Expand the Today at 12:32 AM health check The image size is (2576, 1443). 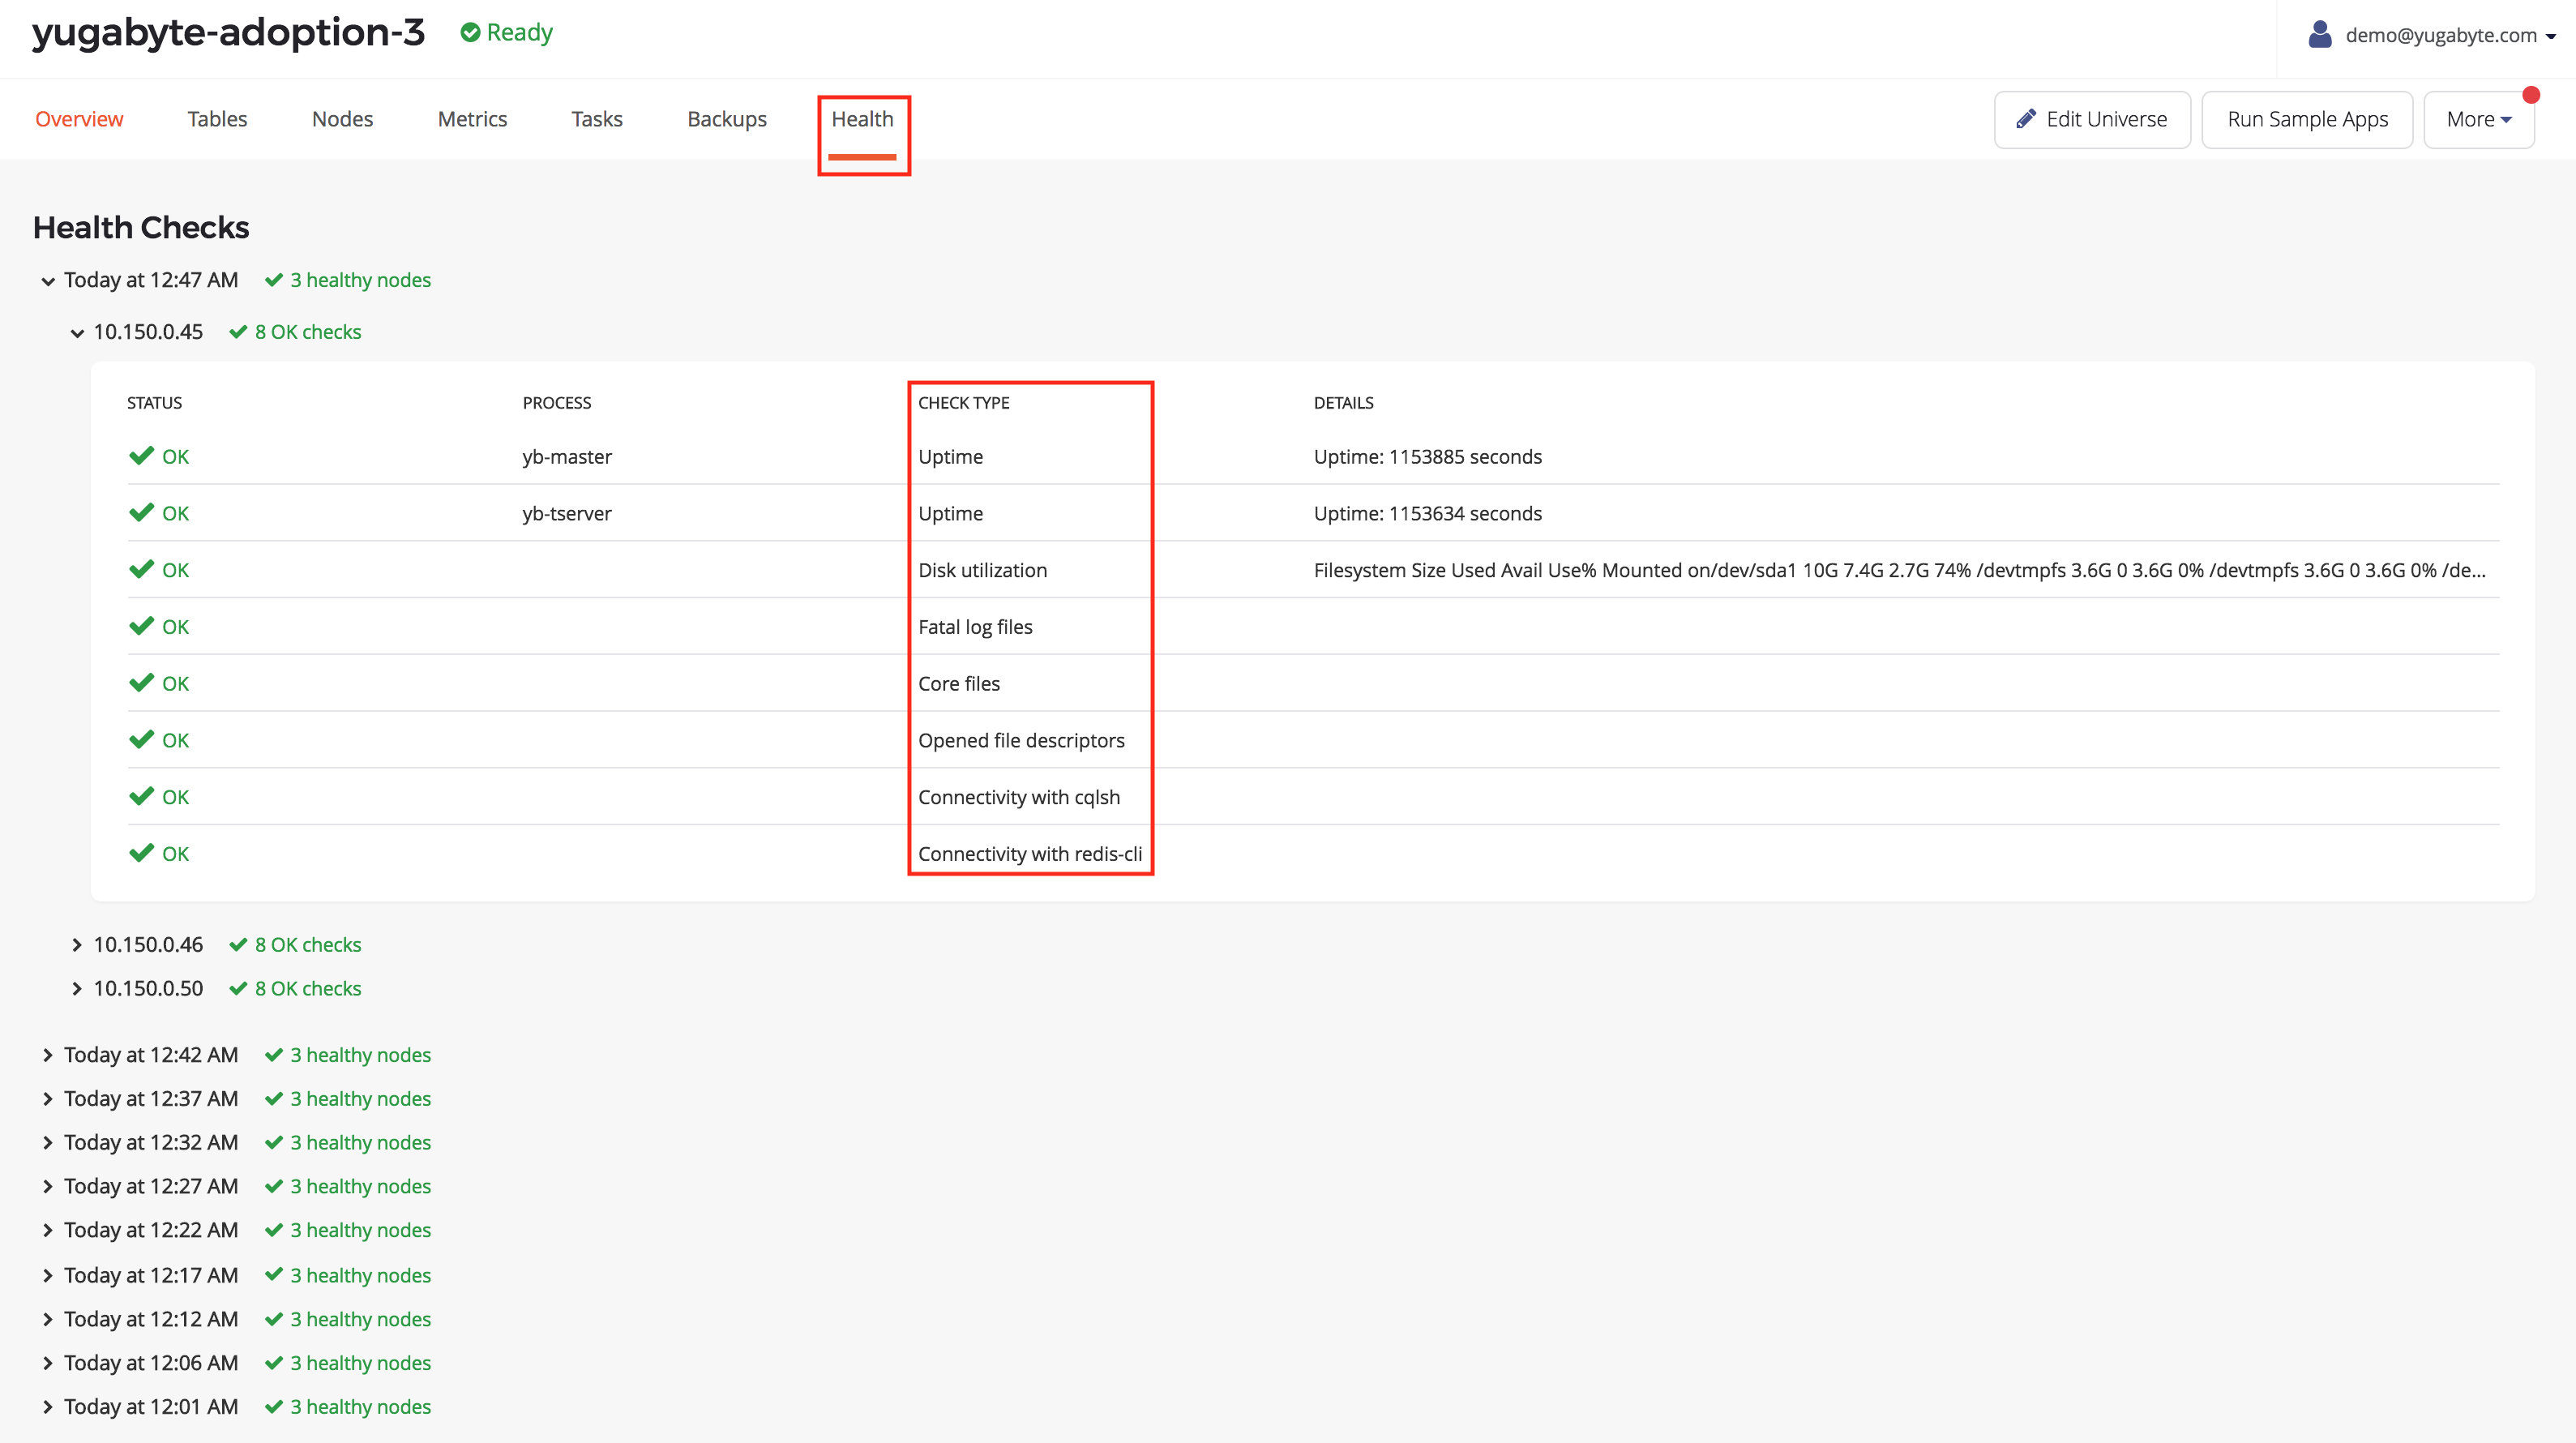(x=47, y=1143)
